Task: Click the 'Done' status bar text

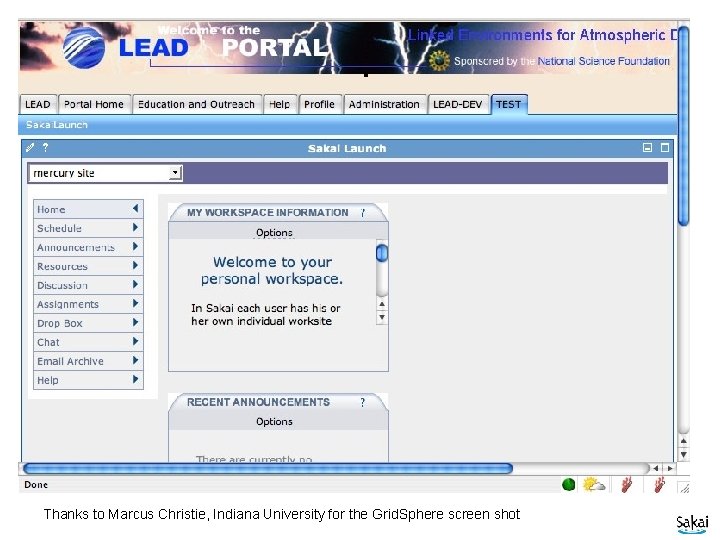Action: coord(36,485)
